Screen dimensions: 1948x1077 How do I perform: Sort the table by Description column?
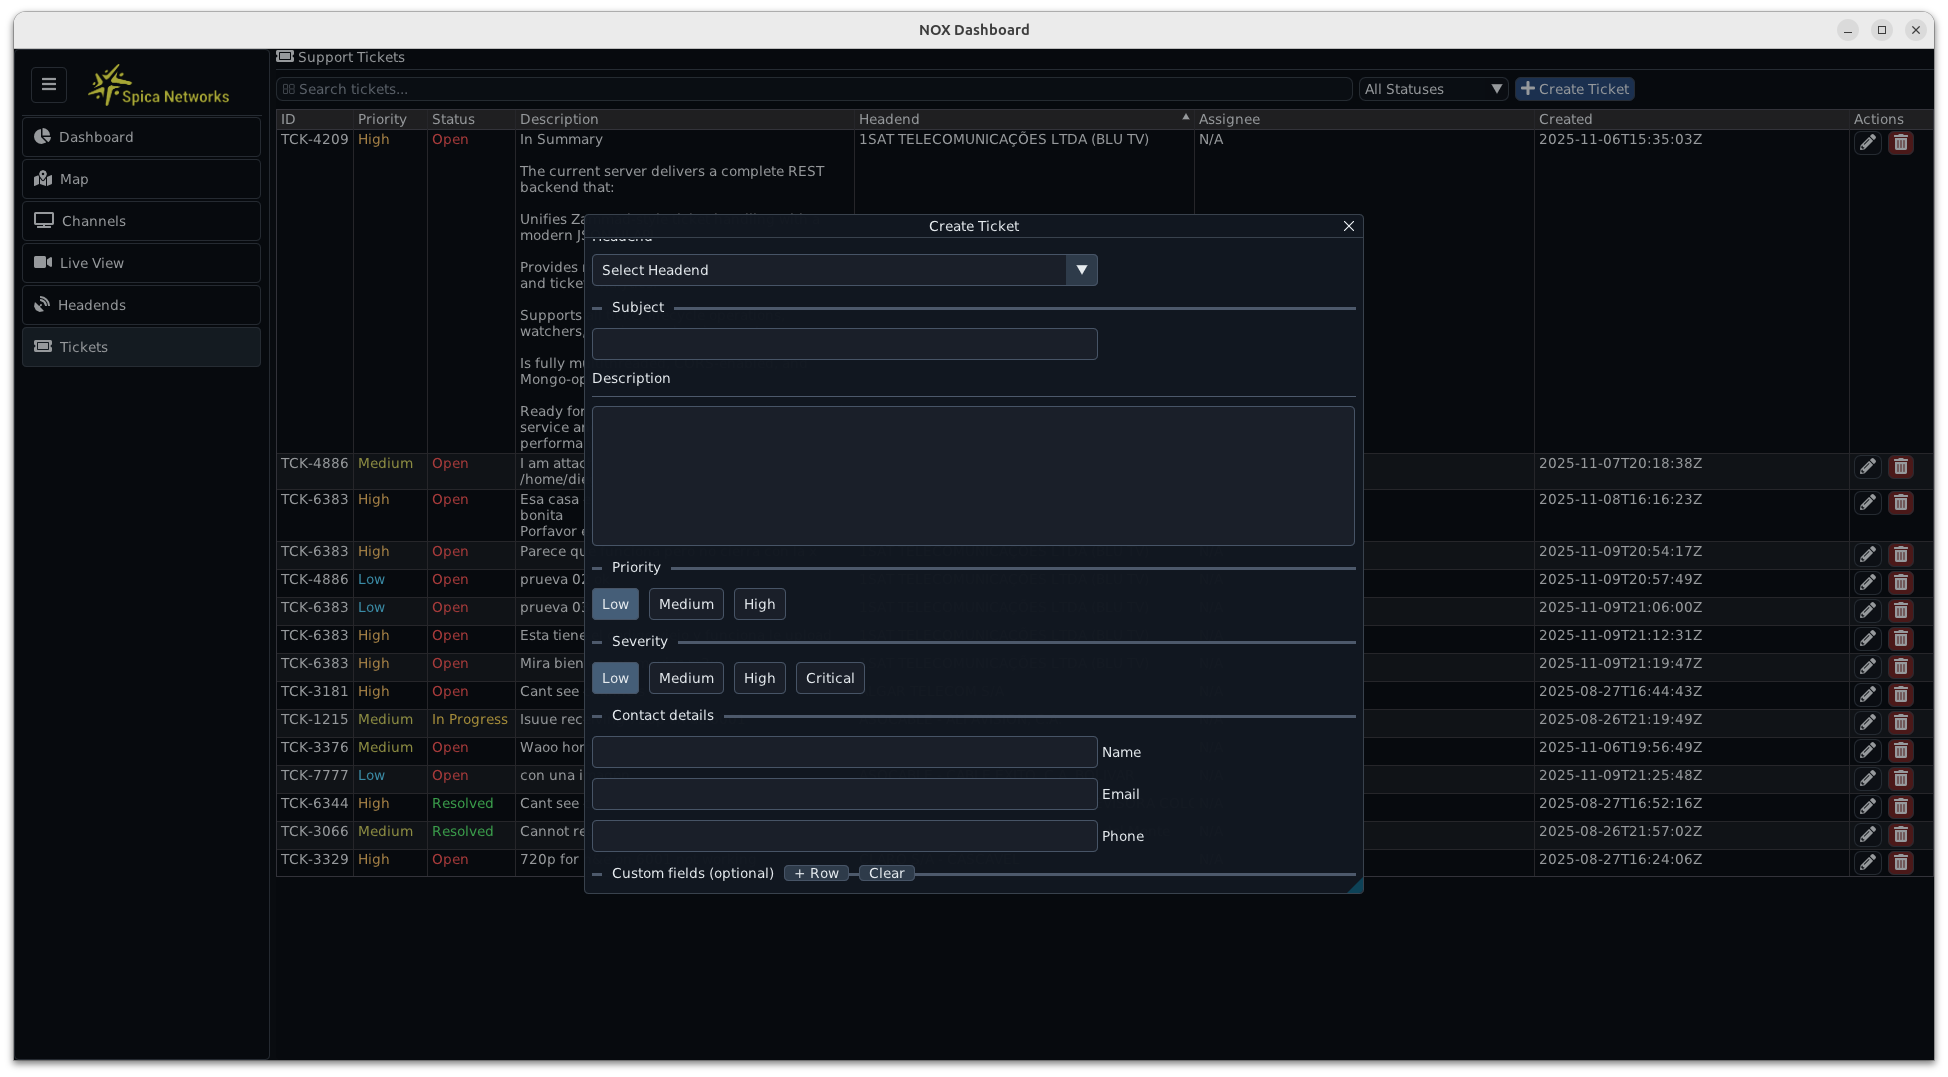685,119
